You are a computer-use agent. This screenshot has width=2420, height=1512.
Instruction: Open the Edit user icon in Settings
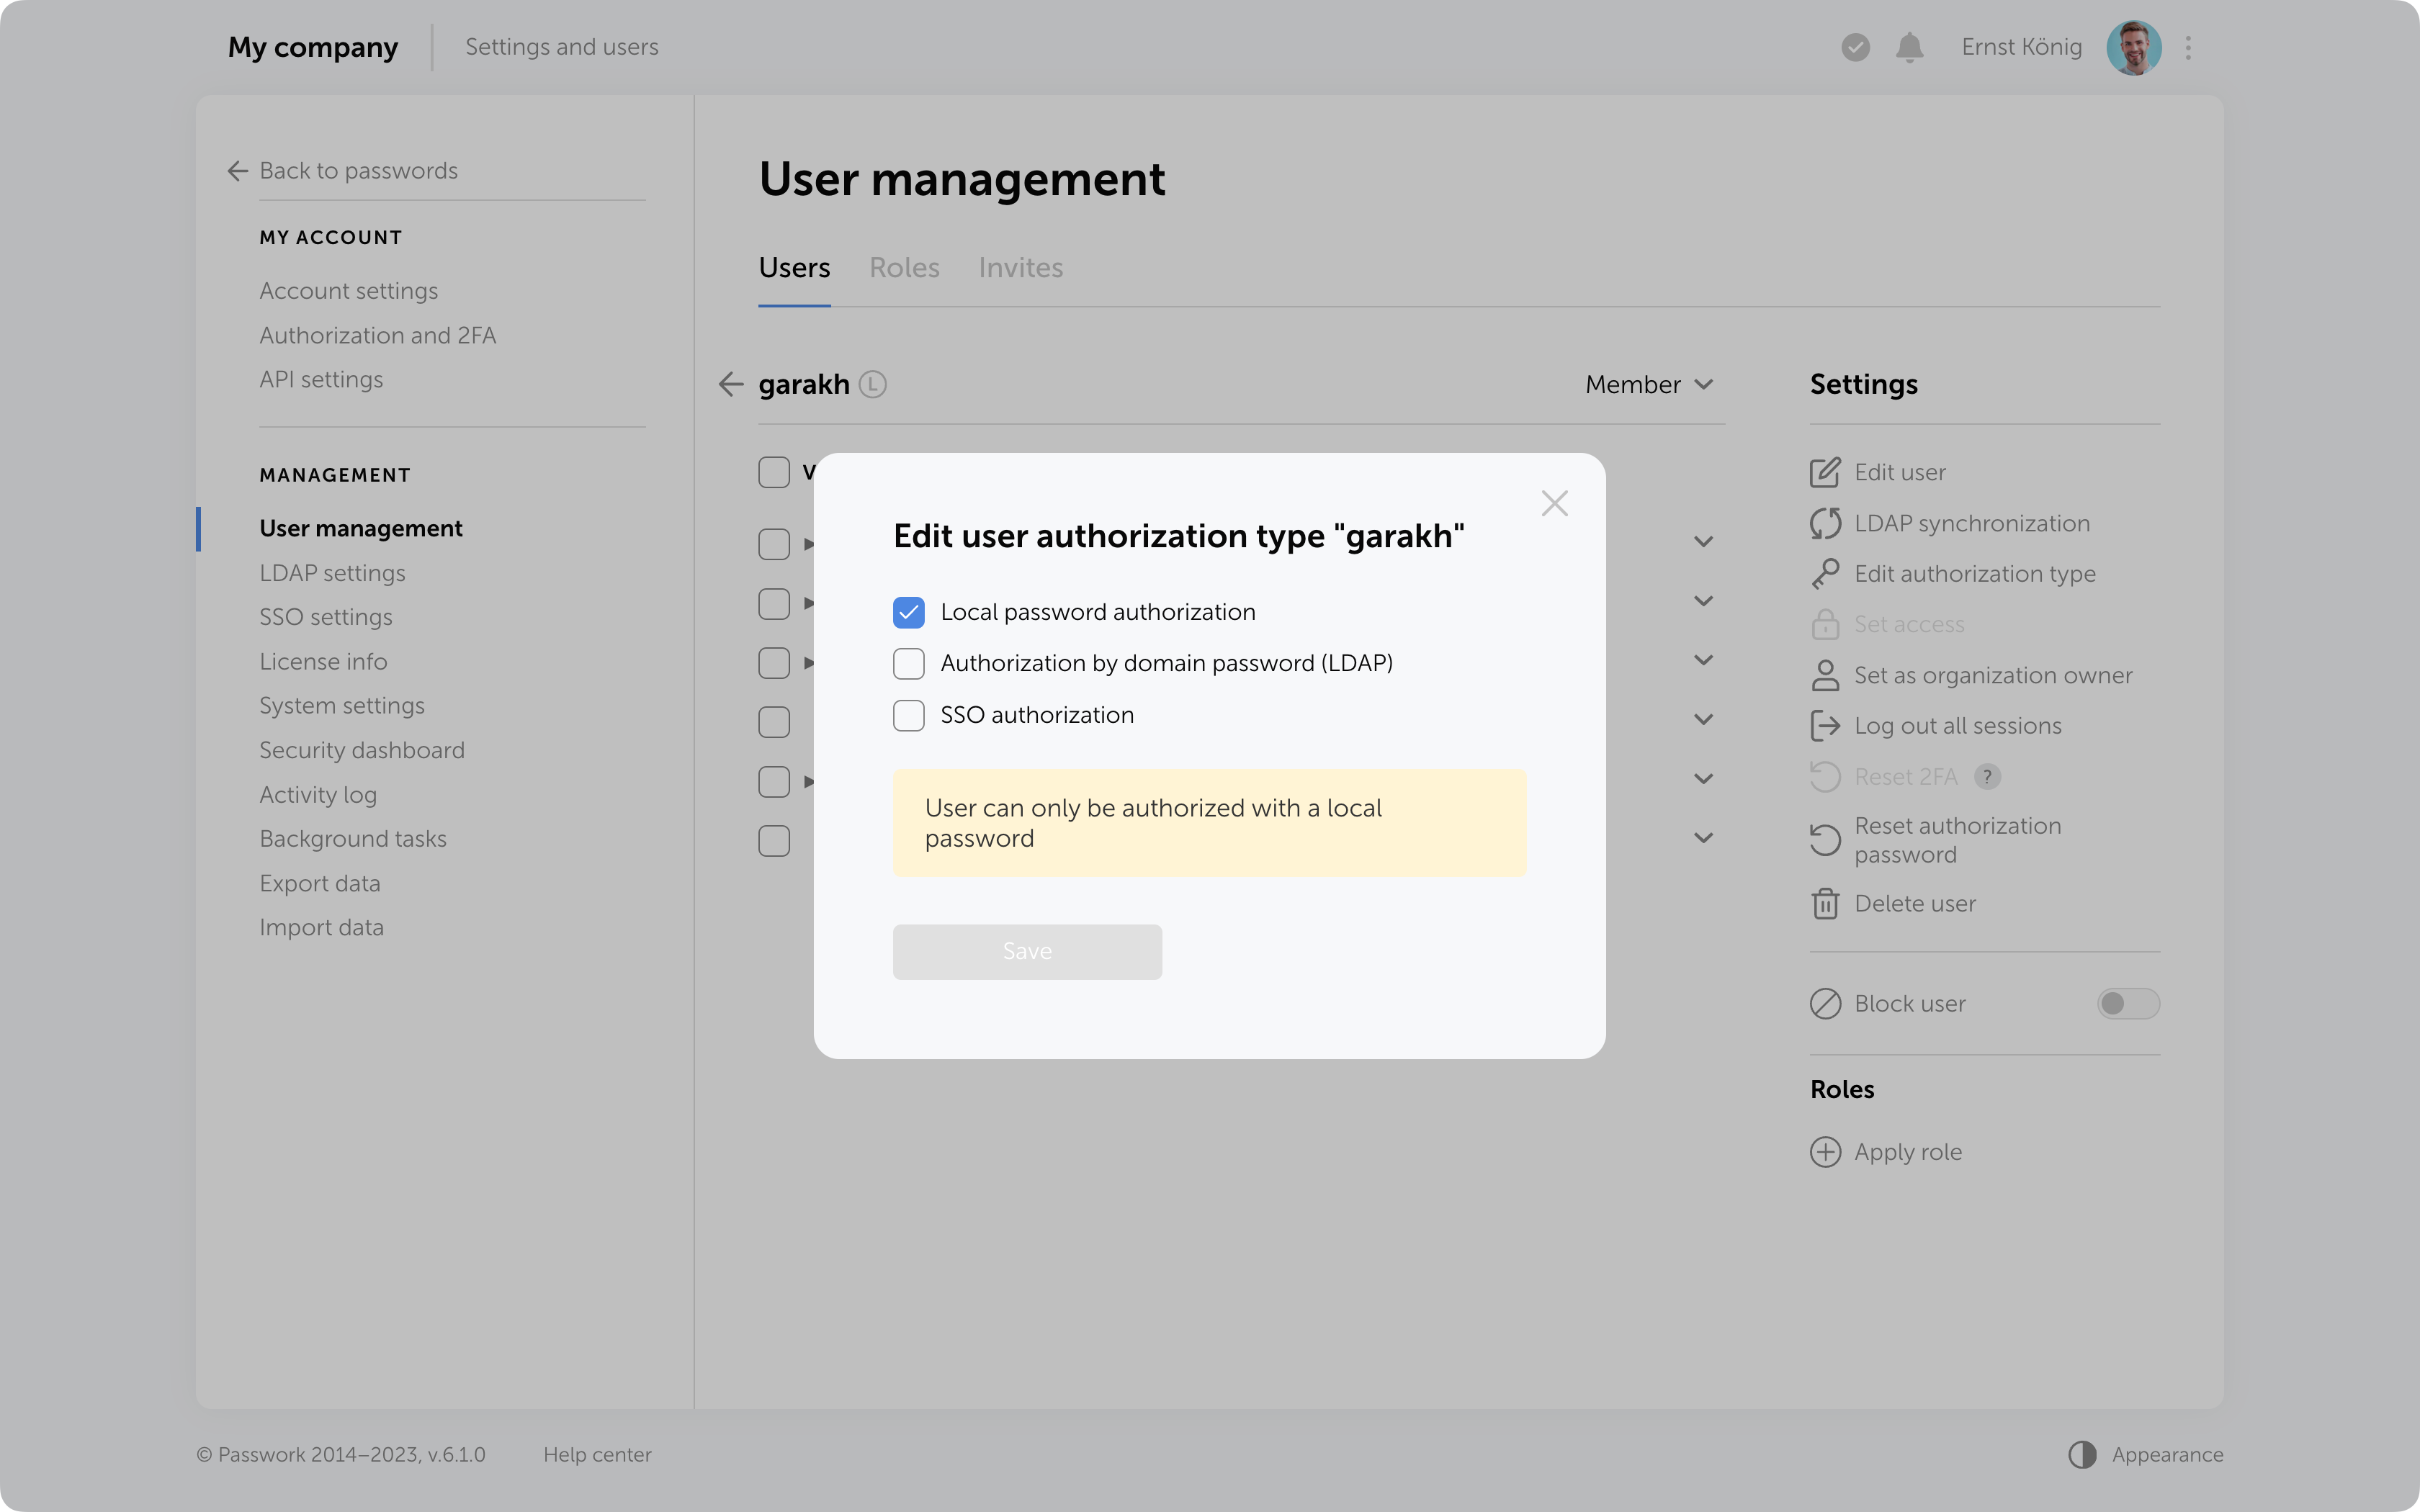coord(1825,472)
